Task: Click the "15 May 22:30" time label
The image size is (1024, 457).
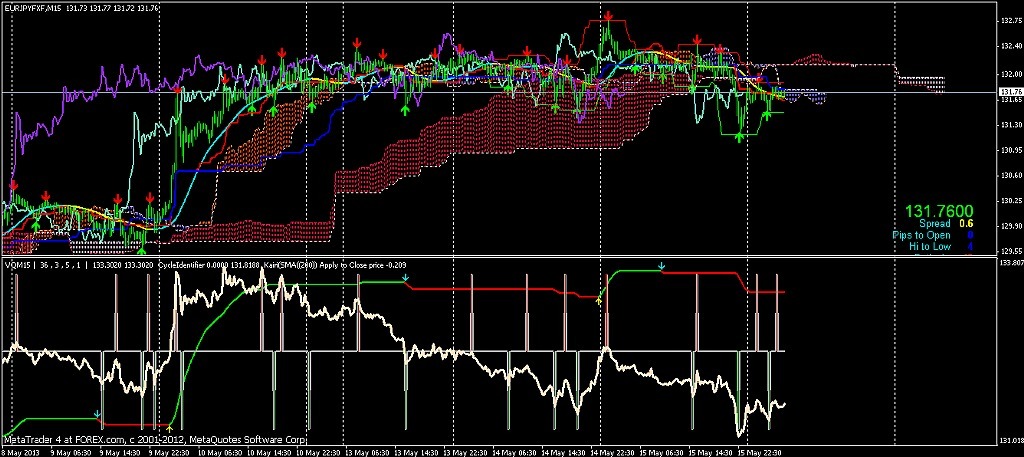Action: [x=760, y=452]
